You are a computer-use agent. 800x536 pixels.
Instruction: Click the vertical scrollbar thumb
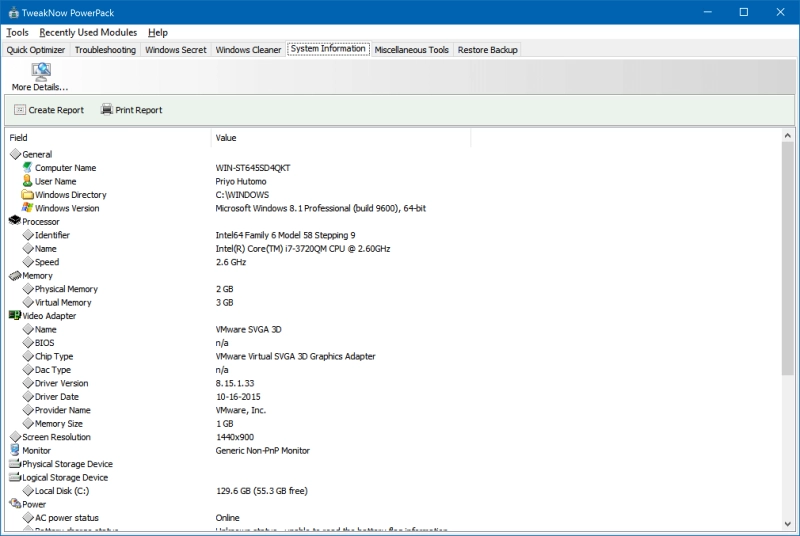pyautogui.click(x=787, y=259)
